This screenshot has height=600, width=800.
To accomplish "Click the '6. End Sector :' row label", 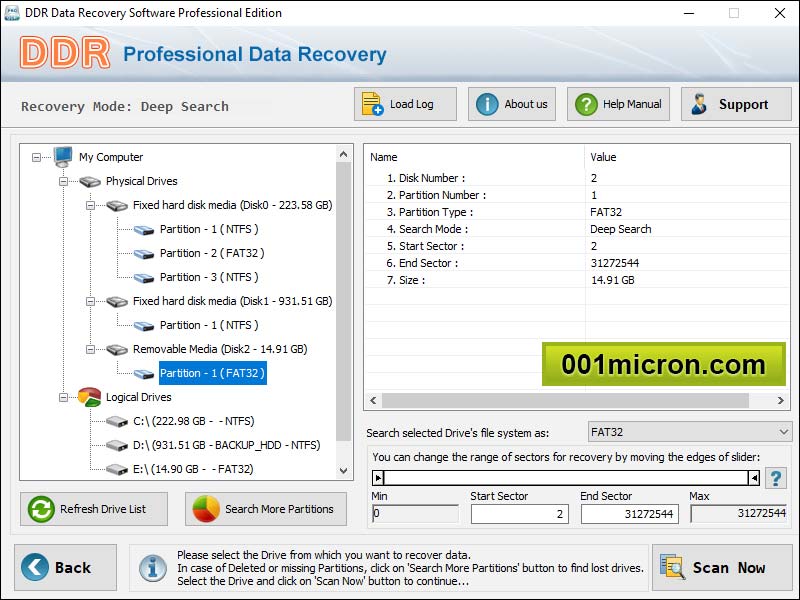I will click(x=422, y=263).
